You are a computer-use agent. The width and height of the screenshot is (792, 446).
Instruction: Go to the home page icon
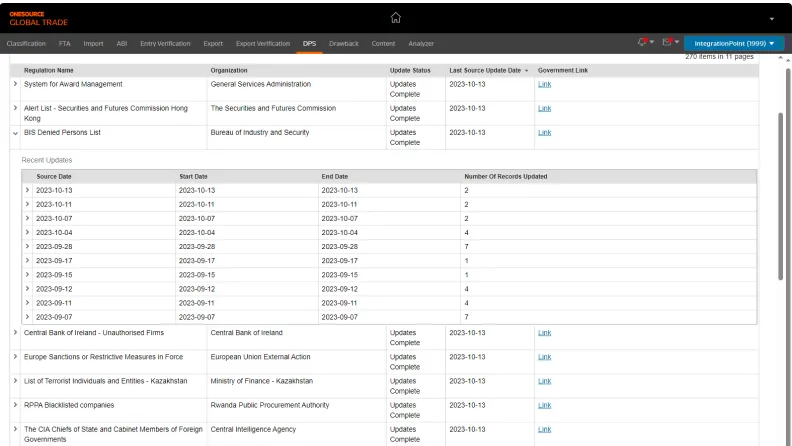tap(395, 17)
